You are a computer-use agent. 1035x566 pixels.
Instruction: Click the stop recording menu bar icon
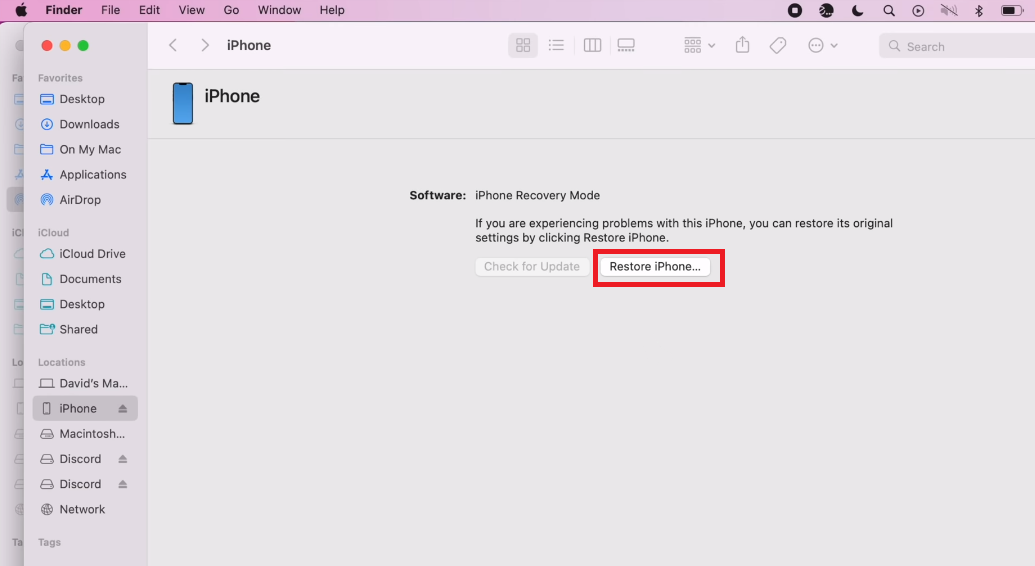point(795,10)
